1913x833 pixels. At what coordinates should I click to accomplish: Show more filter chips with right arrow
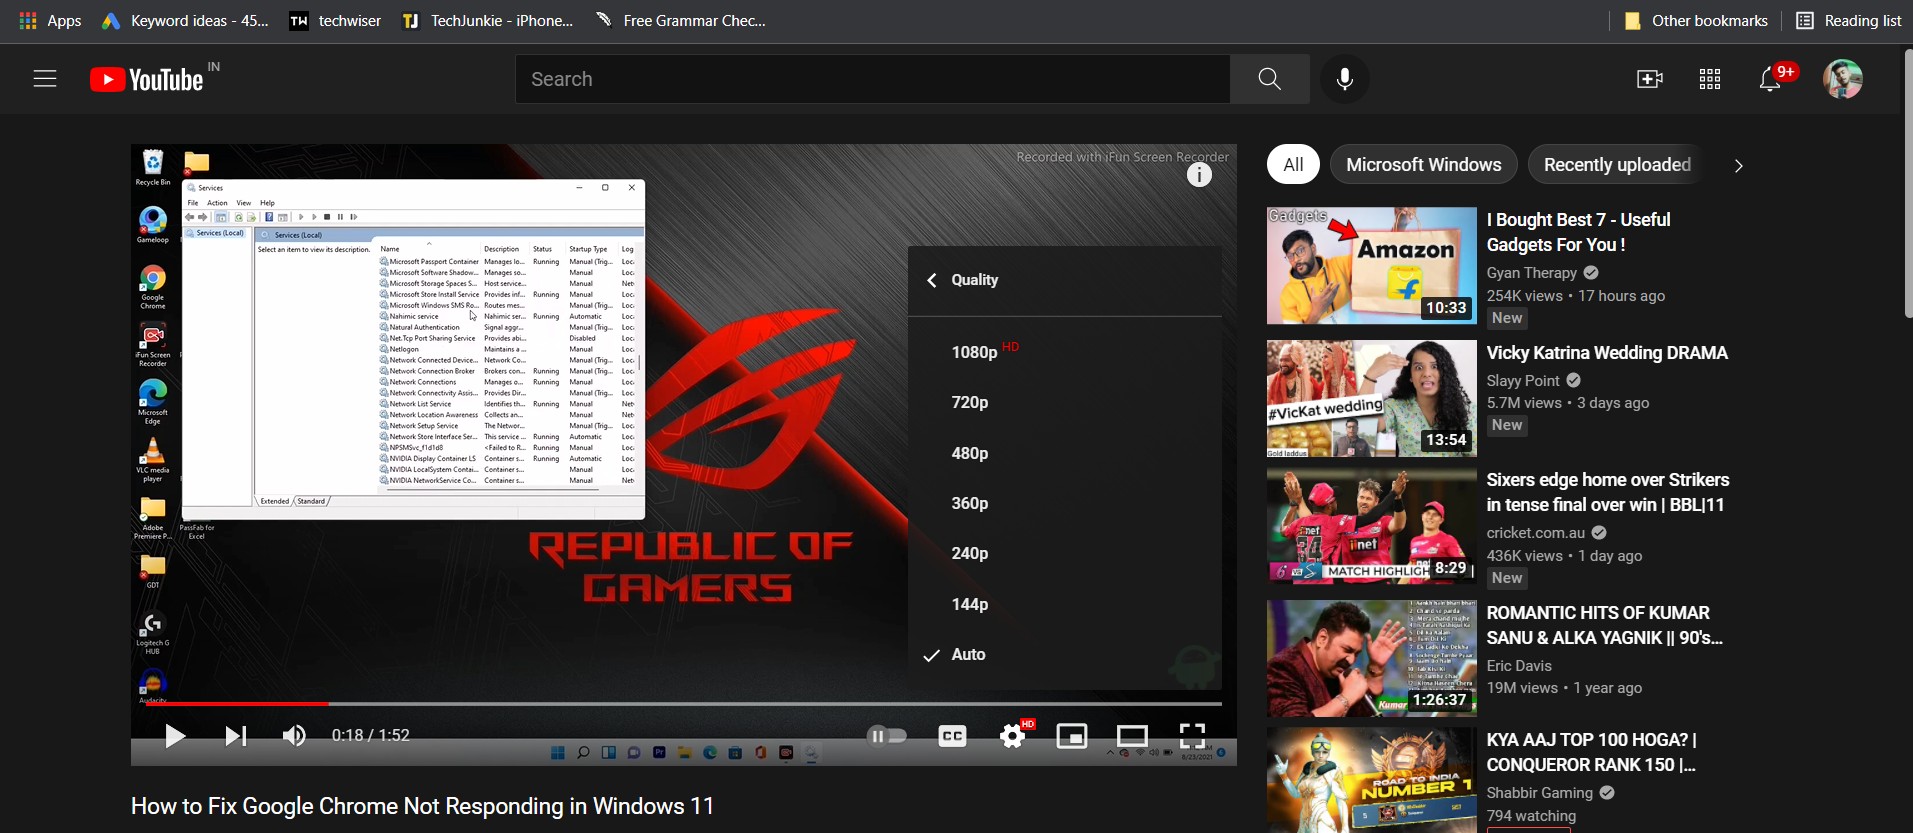coord(1738,166)
